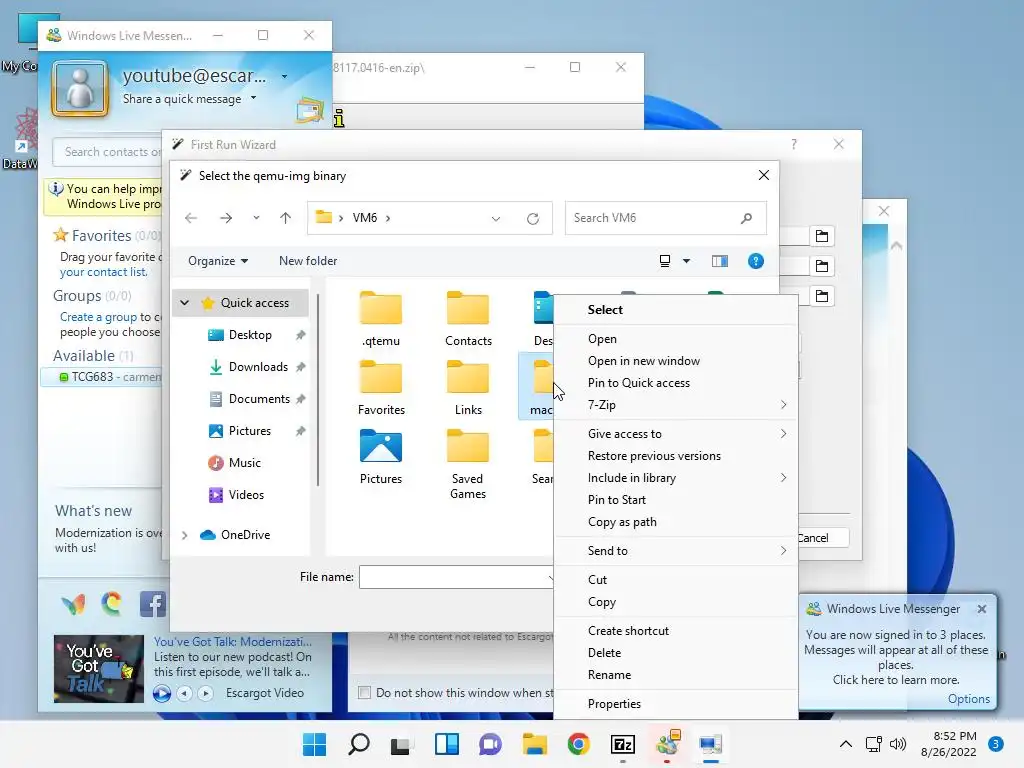Open Widgets from taskbar
Viewport: 1024px width, 768px height.
(x=447, y=744)
